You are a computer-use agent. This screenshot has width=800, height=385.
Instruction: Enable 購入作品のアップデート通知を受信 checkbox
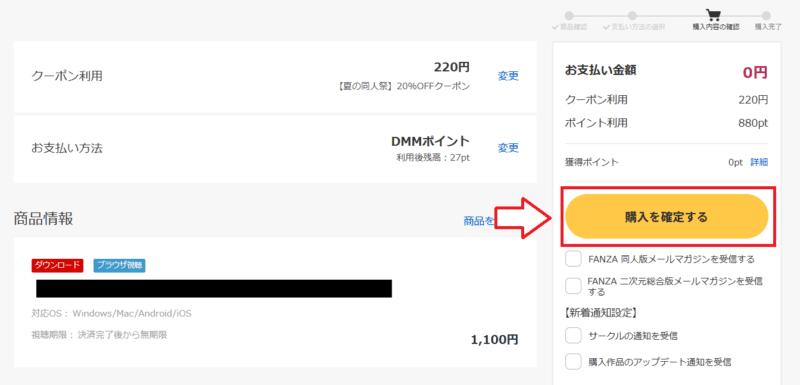(x=573, y=362)
